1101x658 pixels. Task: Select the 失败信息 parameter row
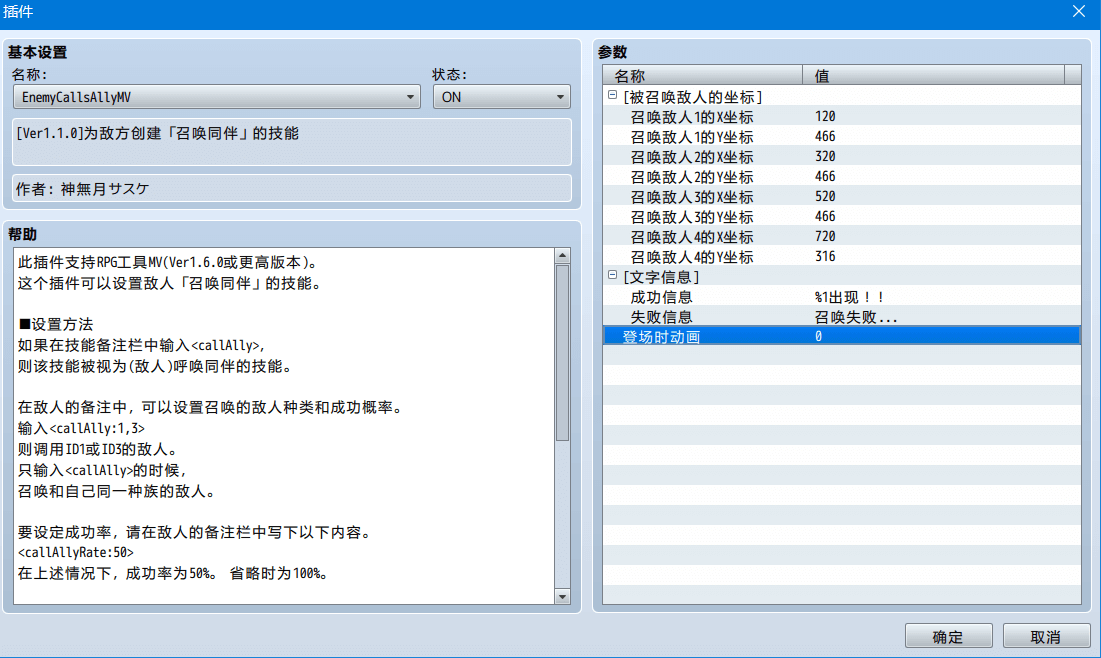point(841,317)
